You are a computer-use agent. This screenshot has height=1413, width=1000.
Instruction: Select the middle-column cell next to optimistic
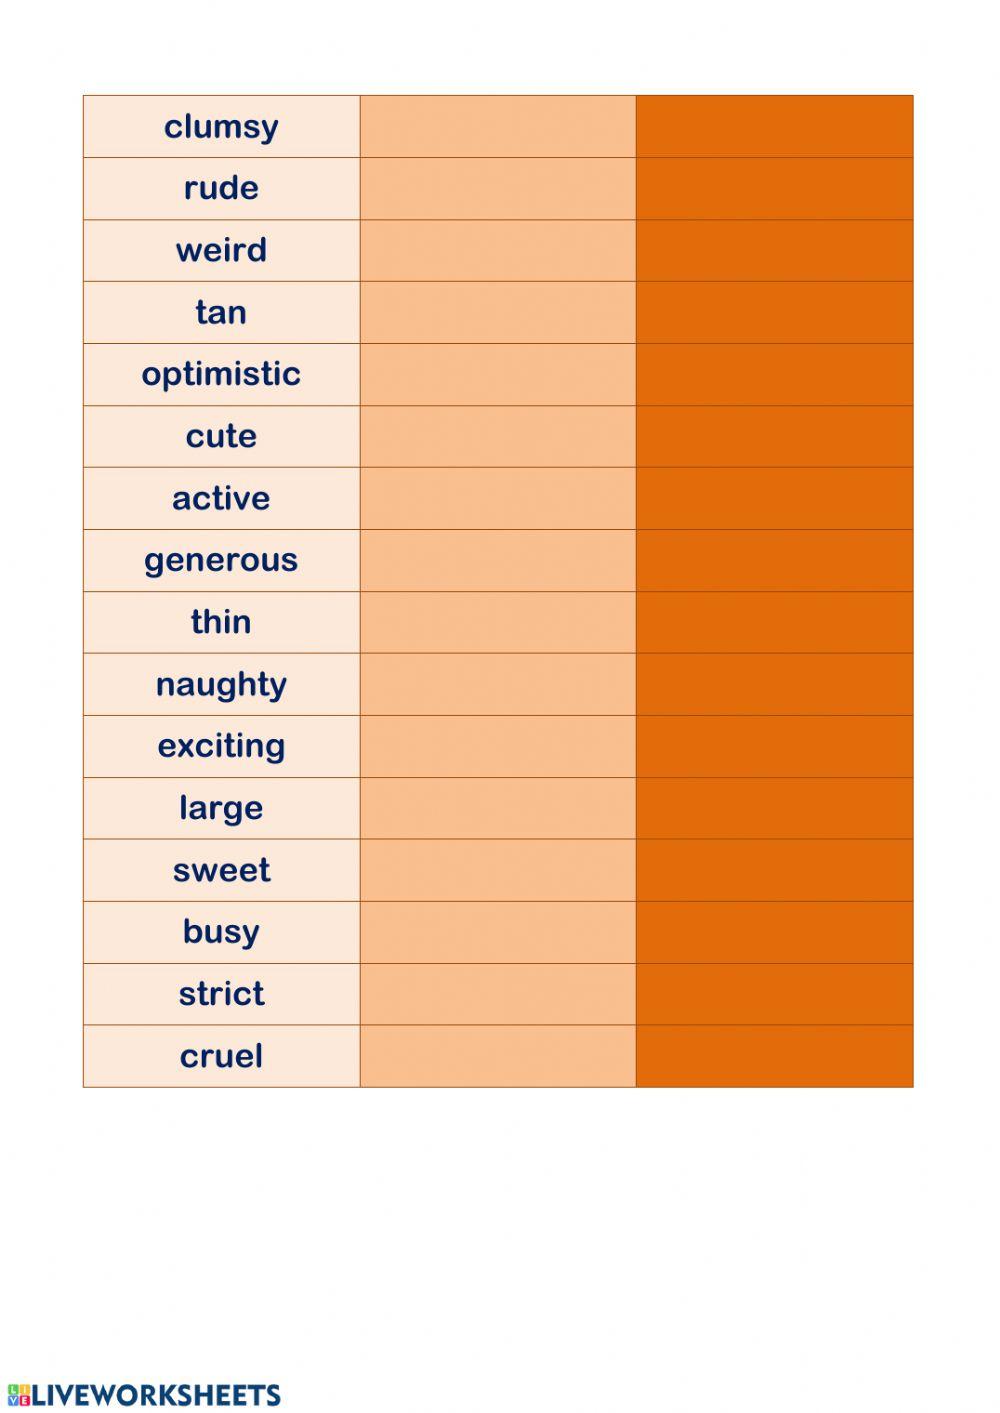click(x=498, y=375)
